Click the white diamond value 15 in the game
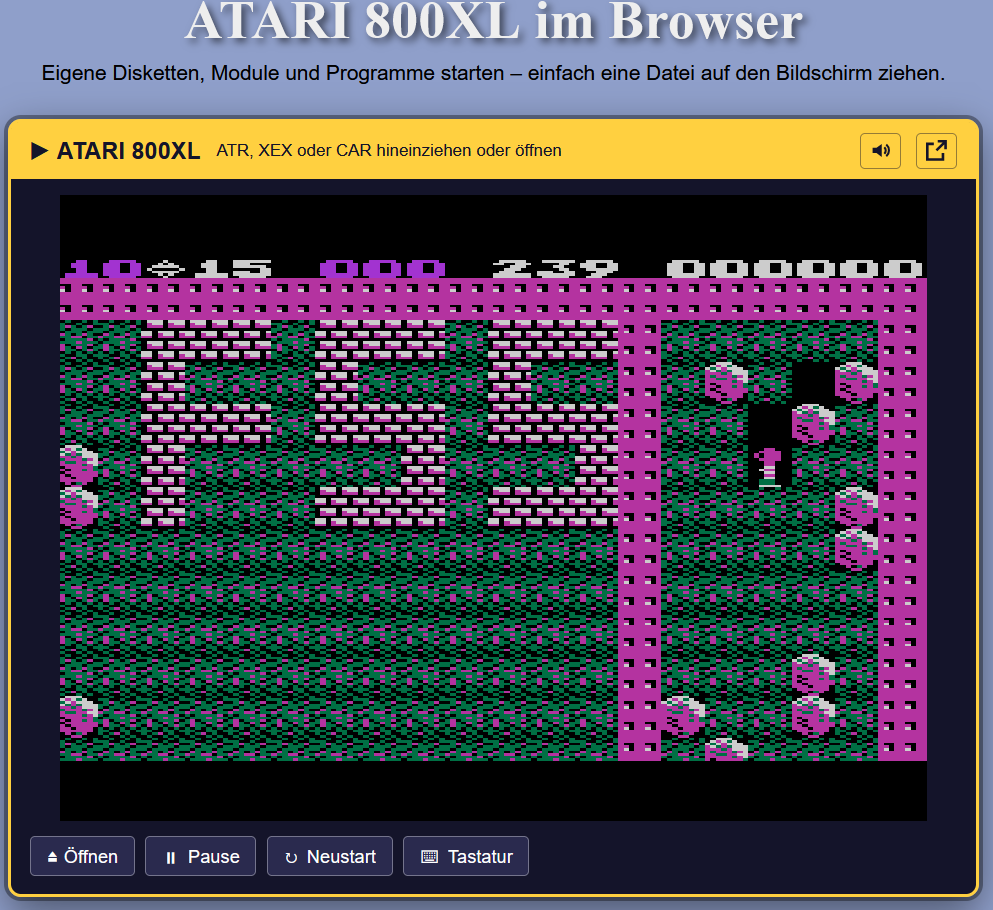 coord(234,269)
